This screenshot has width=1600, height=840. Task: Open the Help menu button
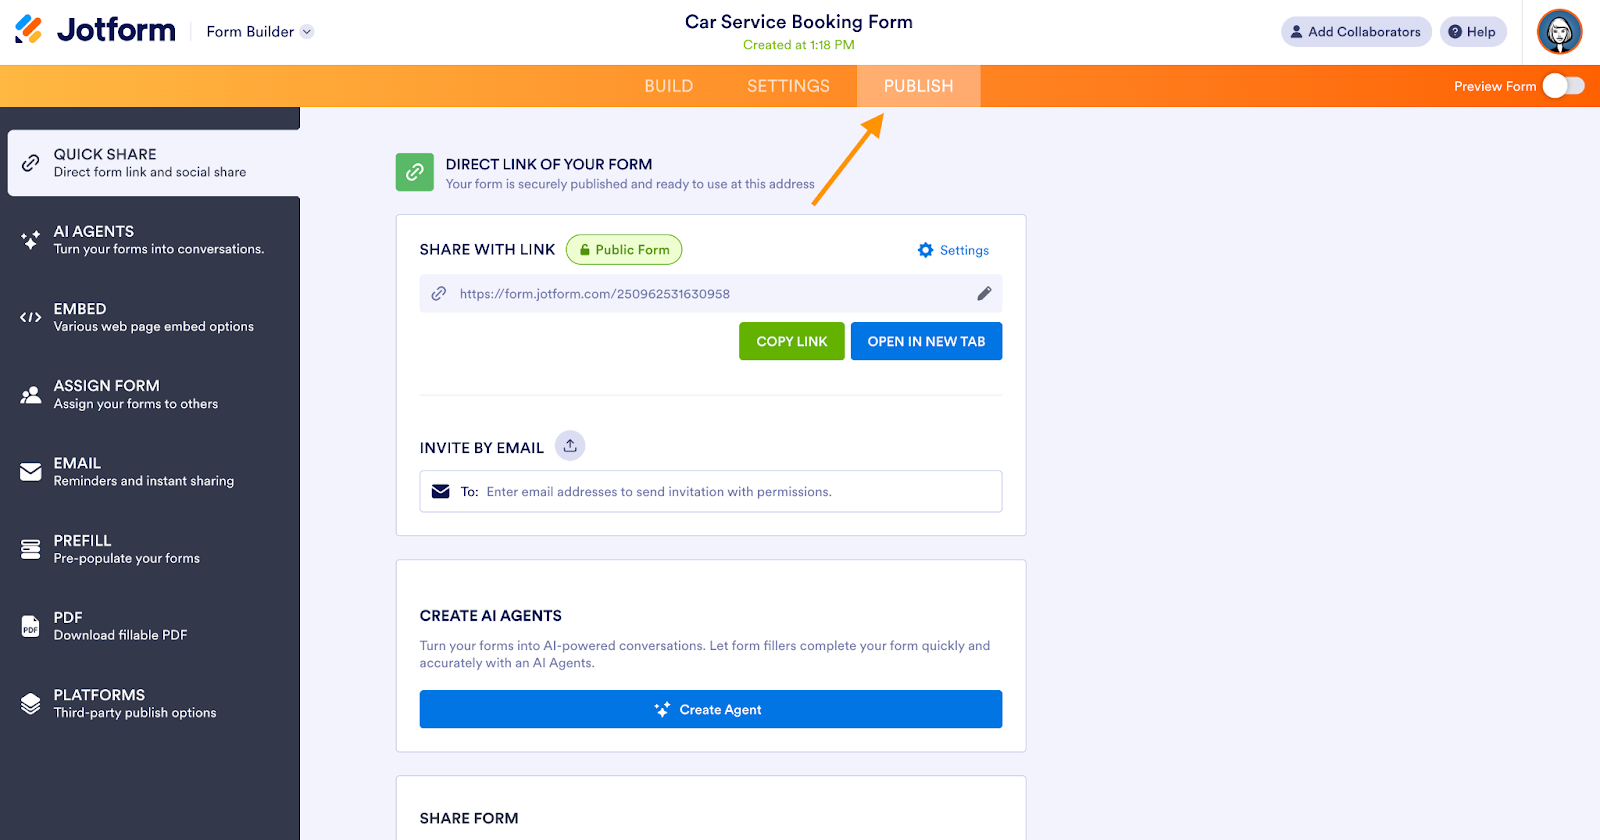tap(1472, 32)
